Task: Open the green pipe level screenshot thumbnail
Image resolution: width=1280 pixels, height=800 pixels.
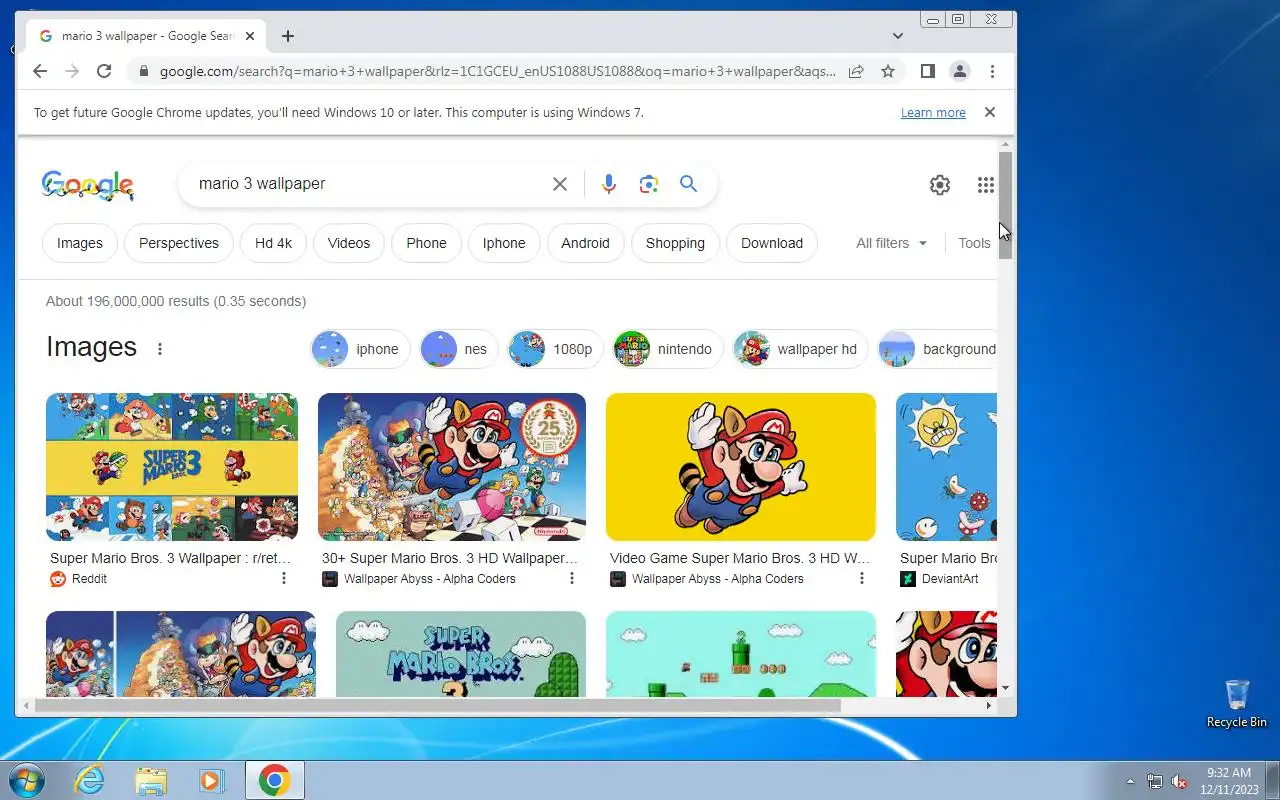Action: click(741, 654)
